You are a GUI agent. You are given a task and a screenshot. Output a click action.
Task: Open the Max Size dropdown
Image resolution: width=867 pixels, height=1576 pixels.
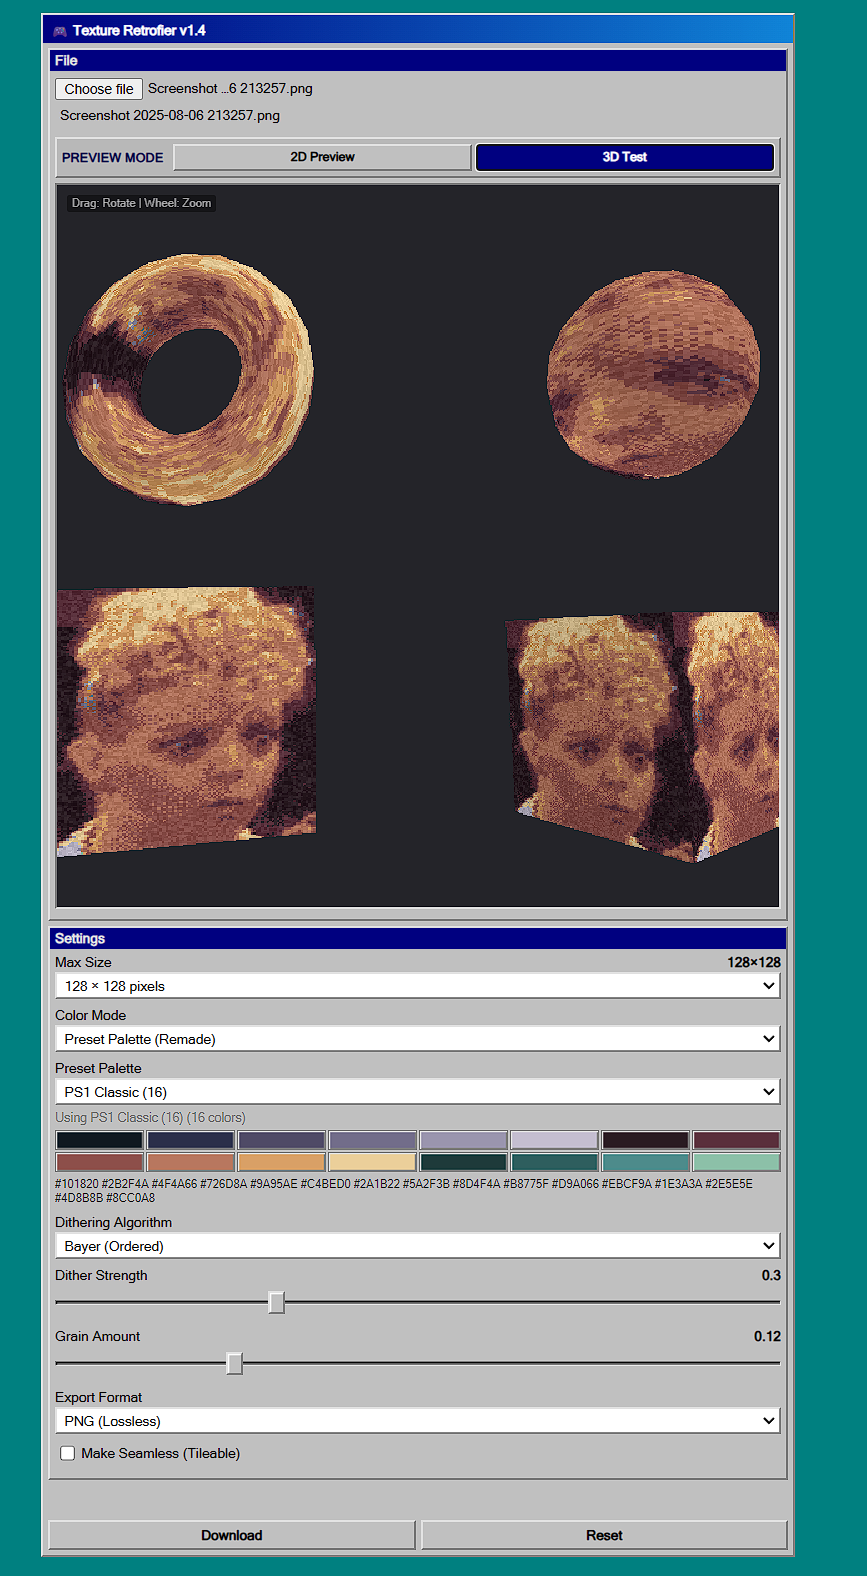418,986
